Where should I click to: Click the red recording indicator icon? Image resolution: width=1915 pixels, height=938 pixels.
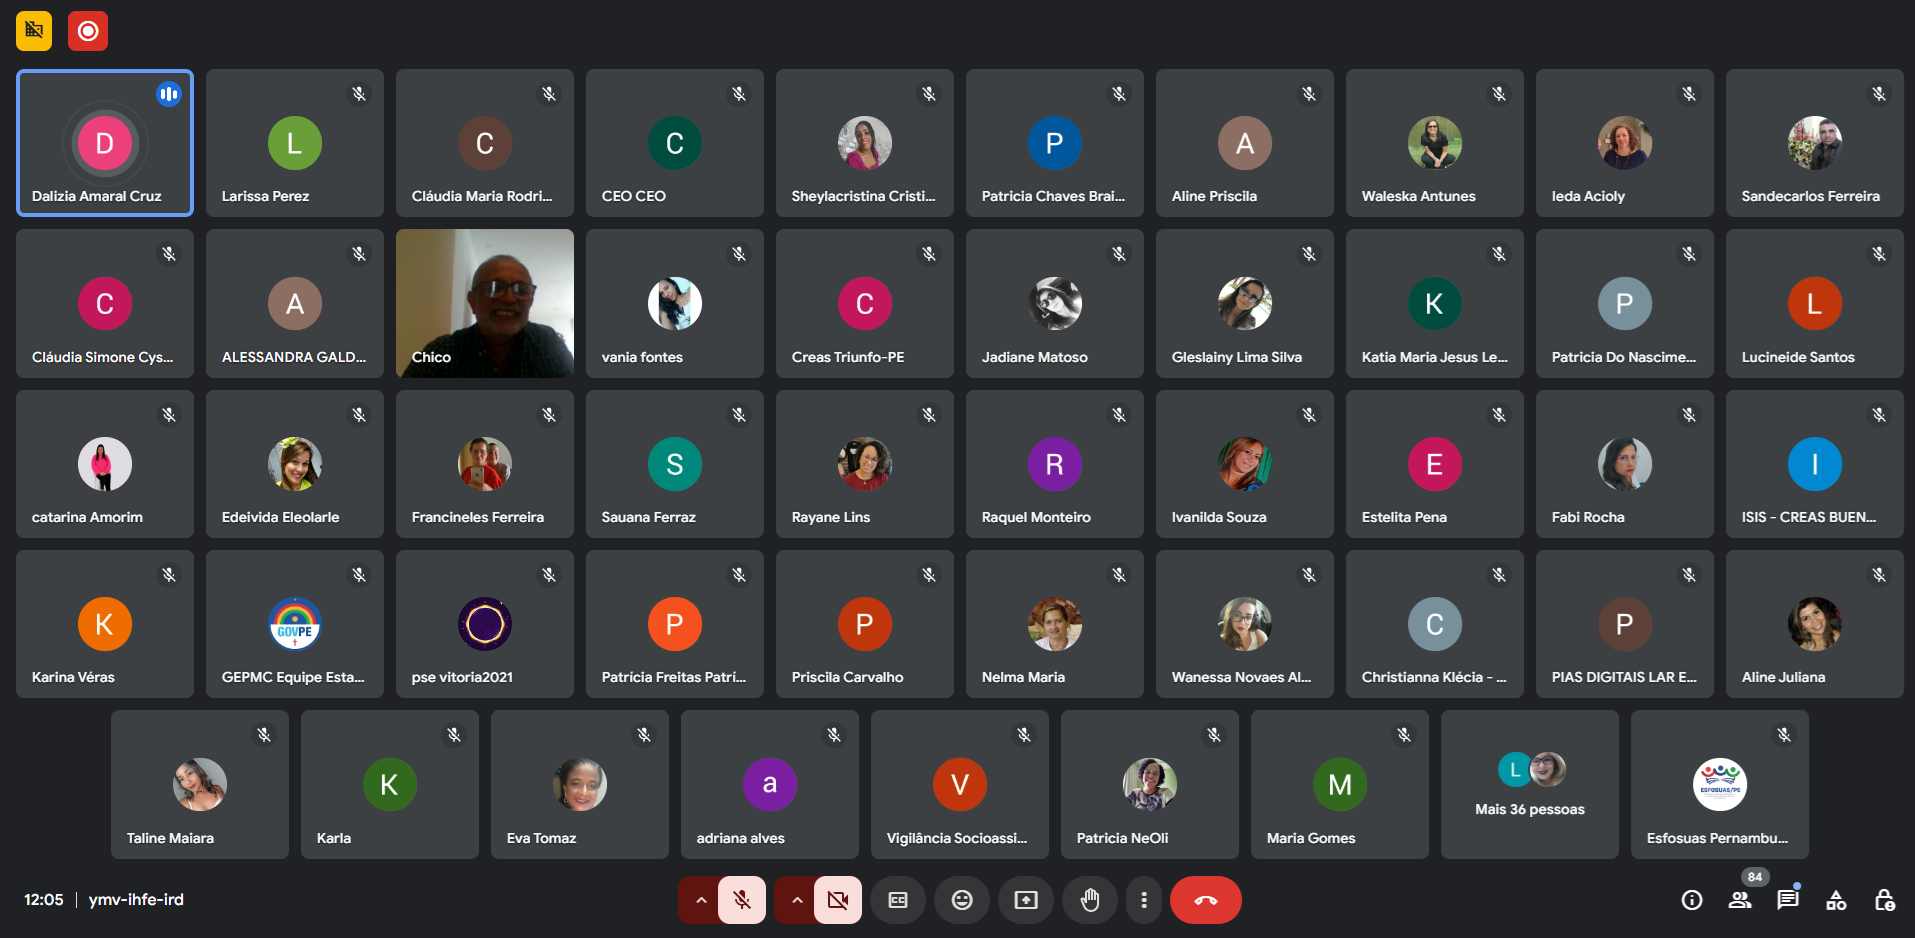(88, 31)
